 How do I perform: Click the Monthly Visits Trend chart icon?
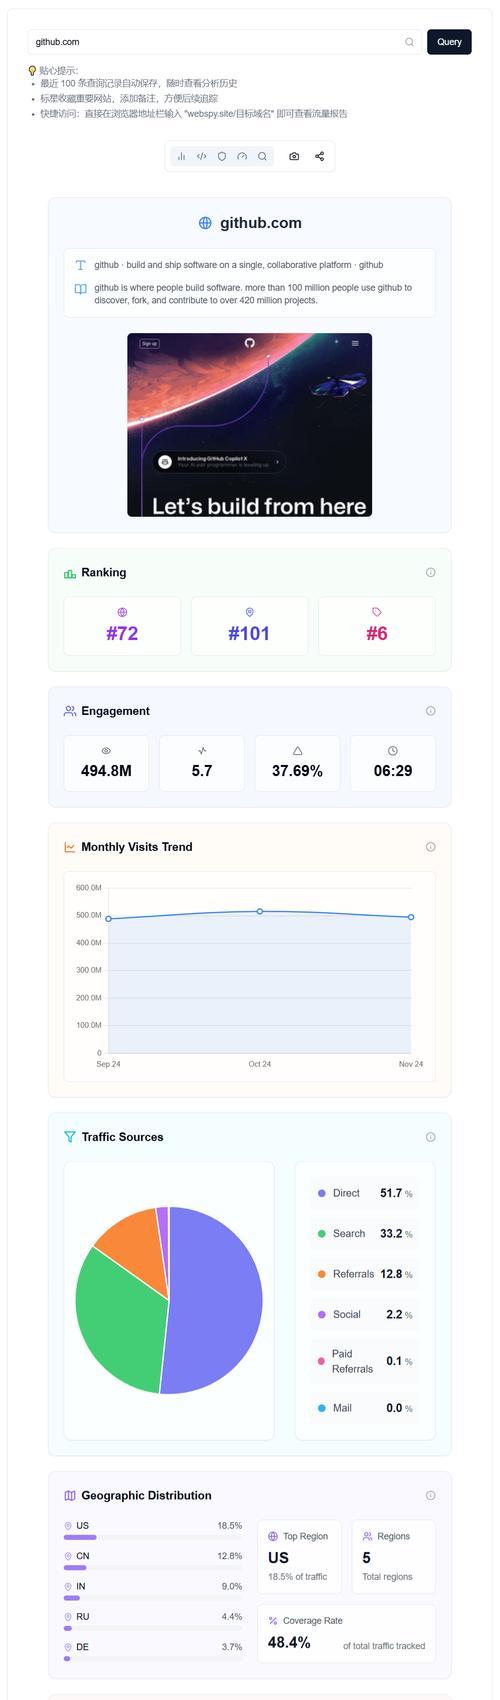(x=70, y=847)
